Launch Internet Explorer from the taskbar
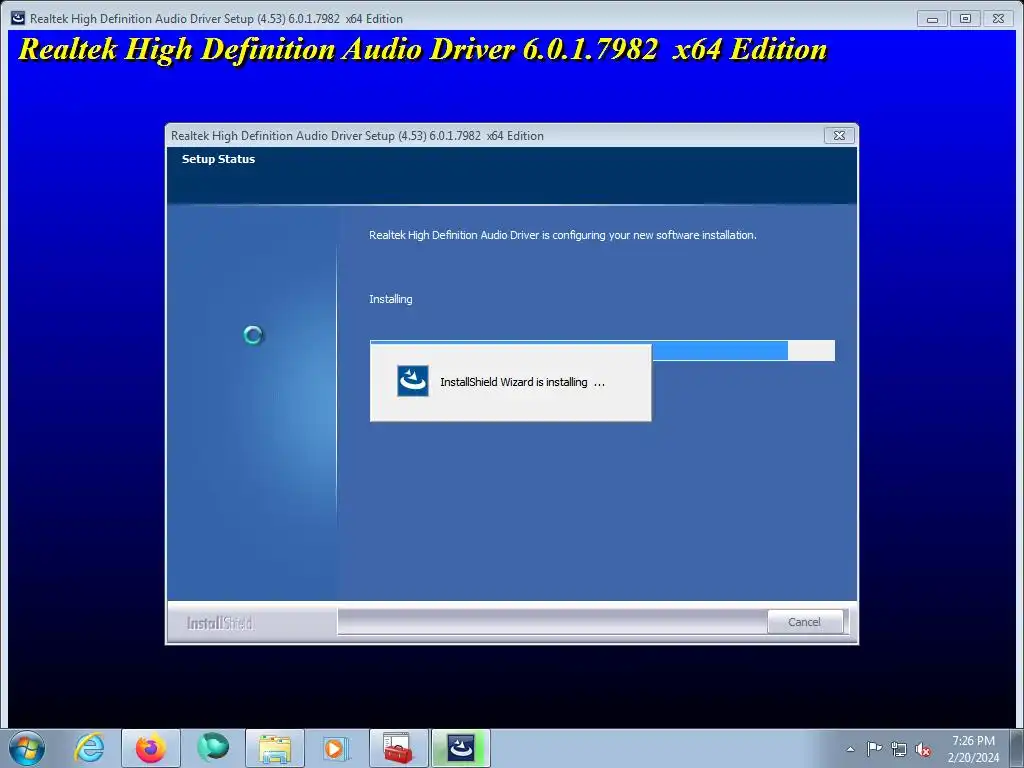The image size is (1024, 768). pyautogui.click(x=89, y=748)
